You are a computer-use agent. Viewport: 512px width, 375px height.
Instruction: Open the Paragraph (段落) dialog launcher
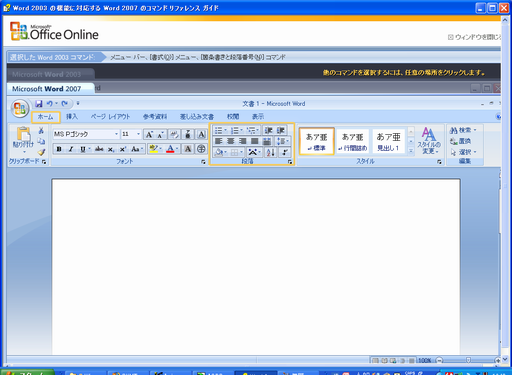pos(290,162)
